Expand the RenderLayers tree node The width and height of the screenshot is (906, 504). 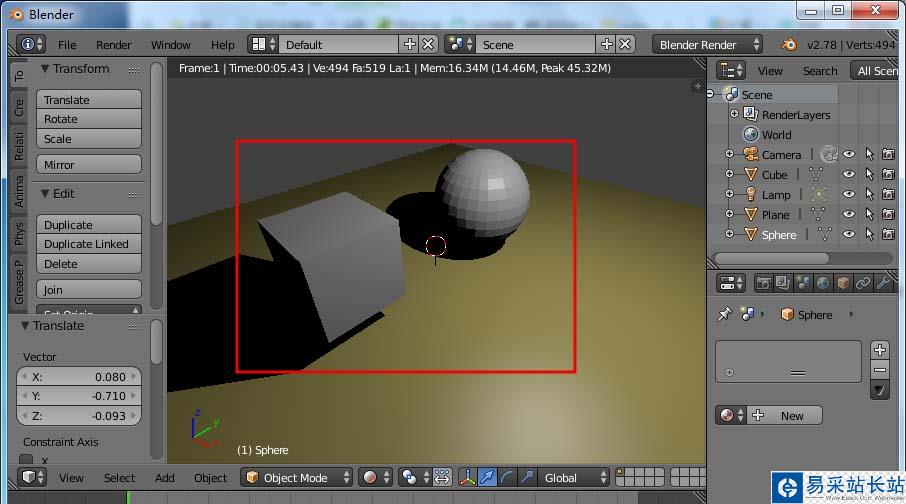[x=734, y=114]
